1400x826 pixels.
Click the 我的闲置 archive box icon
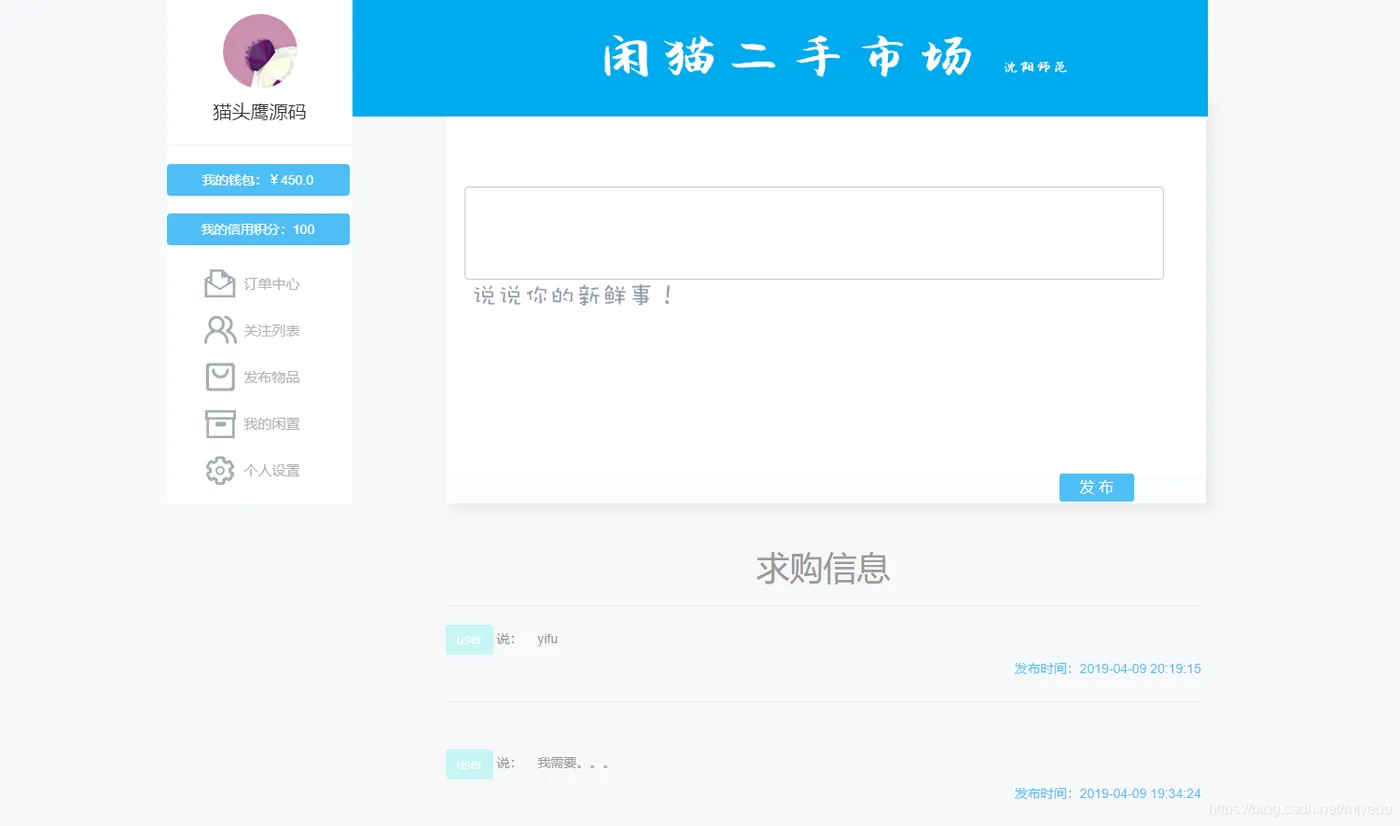(x=220, y=424)
